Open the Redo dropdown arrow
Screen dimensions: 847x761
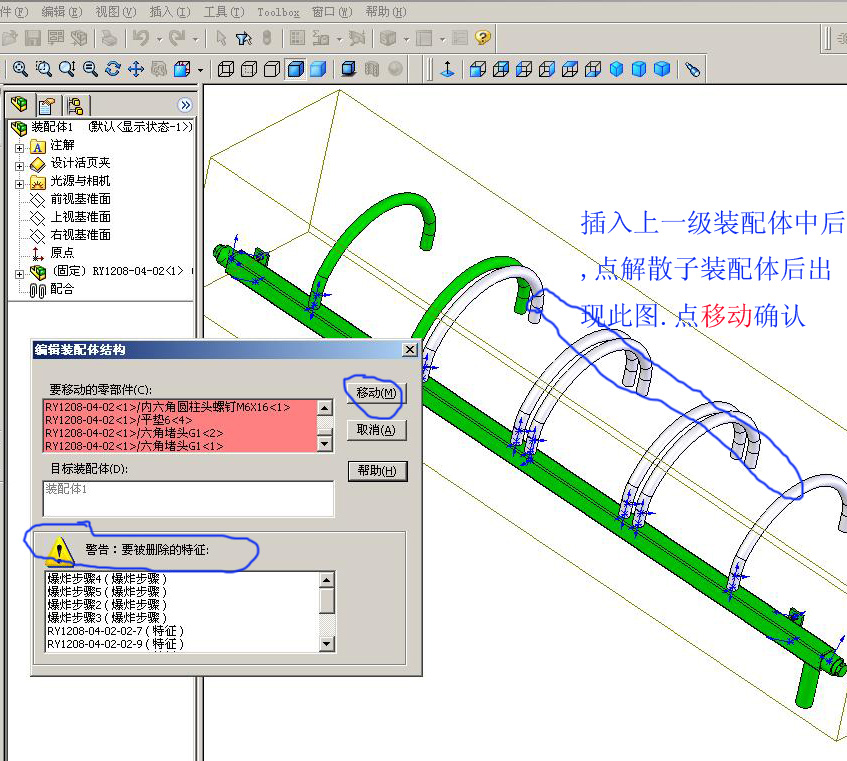click(196, 39)
